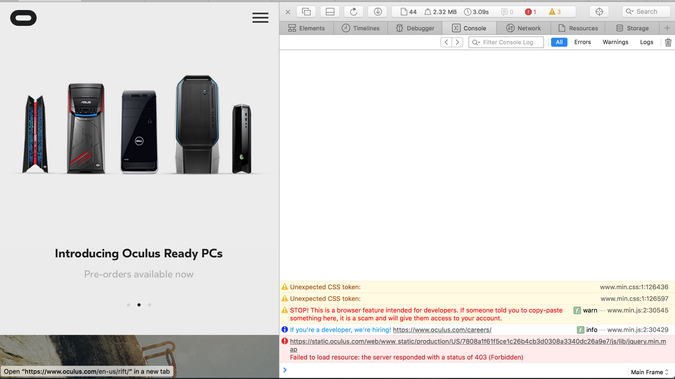Select the All console filter
The width and height of the screenshot is (675, 379).
(x=559, y=42)
